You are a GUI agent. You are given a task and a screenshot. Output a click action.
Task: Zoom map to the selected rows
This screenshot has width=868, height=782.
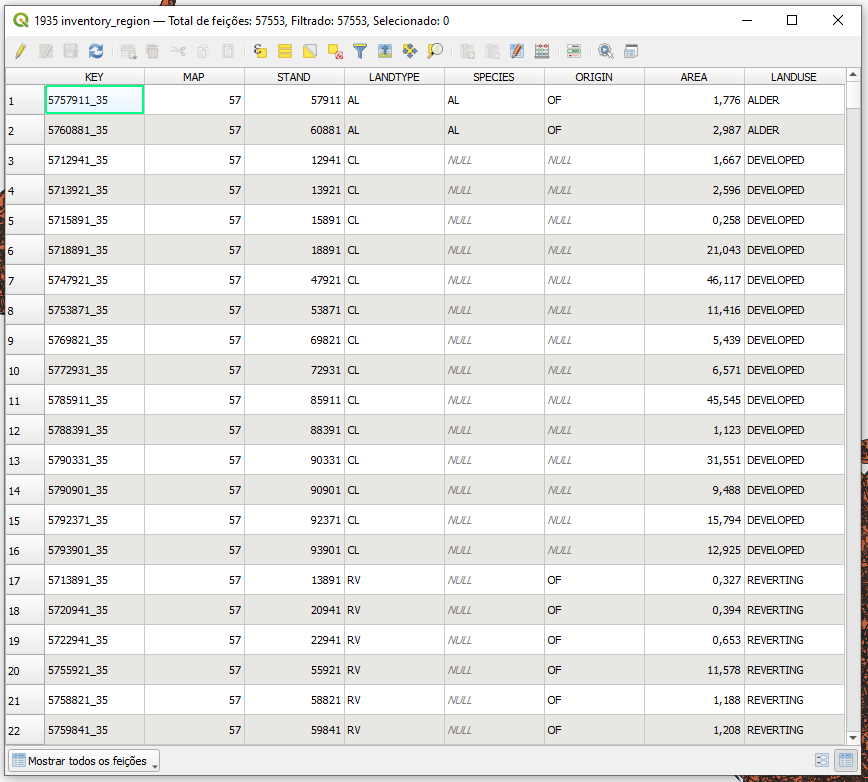(435, 51)
